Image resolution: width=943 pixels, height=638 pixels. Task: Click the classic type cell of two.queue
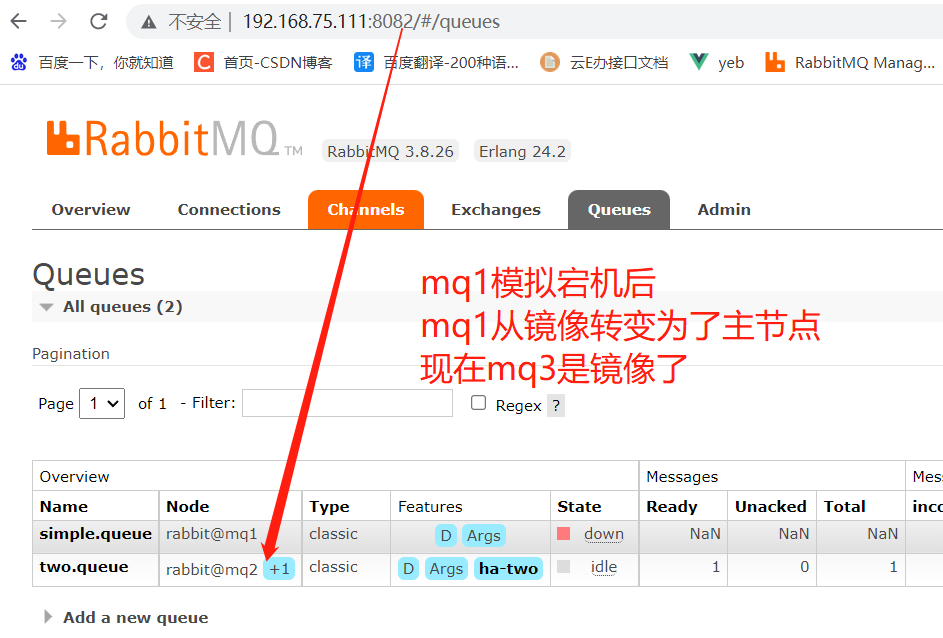(x=333, y=567)
